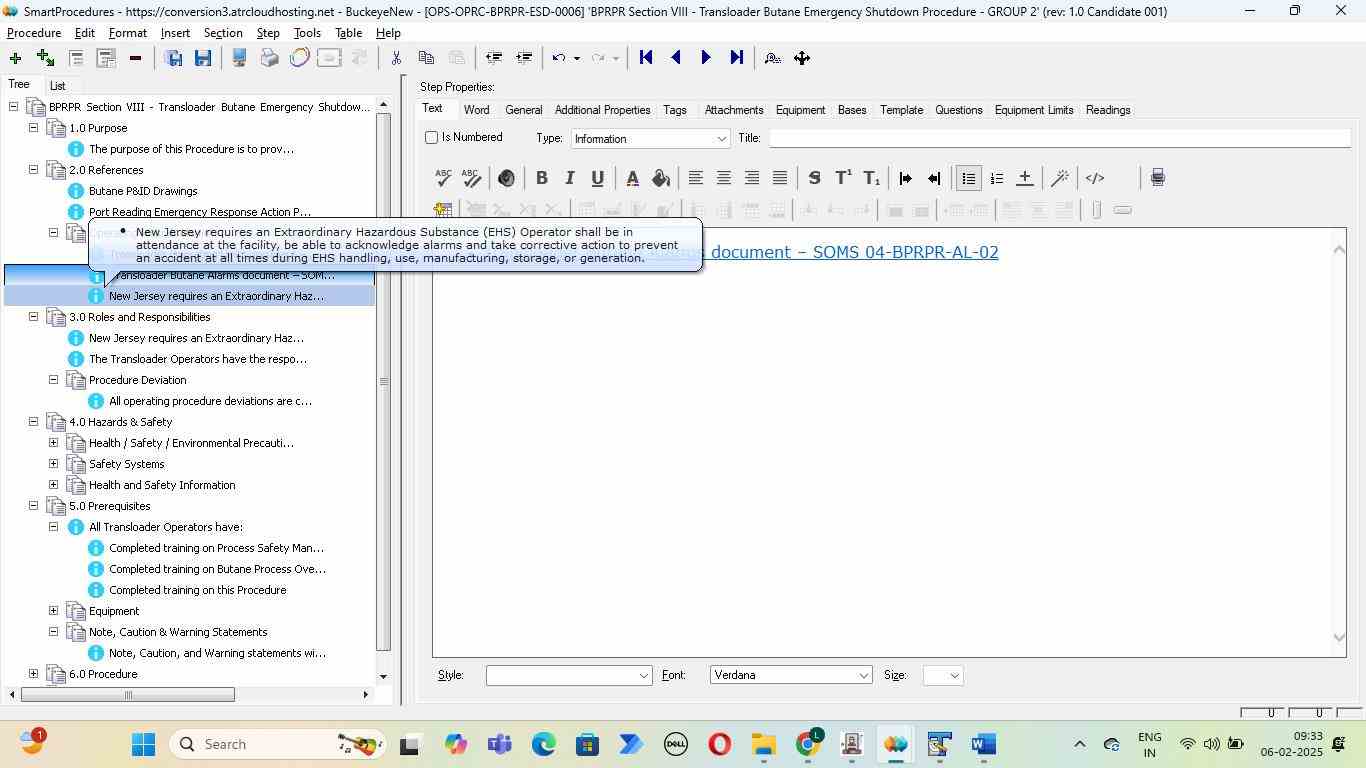Select the Procedure Deviation tree item

coord(137,380)
